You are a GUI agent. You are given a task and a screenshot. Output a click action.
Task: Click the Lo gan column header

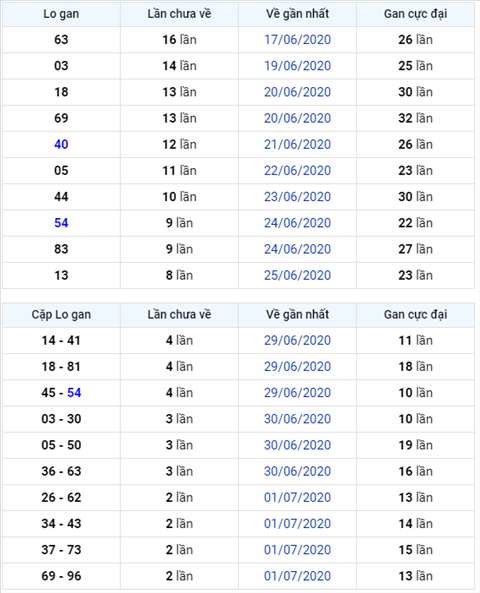[61, 14]
